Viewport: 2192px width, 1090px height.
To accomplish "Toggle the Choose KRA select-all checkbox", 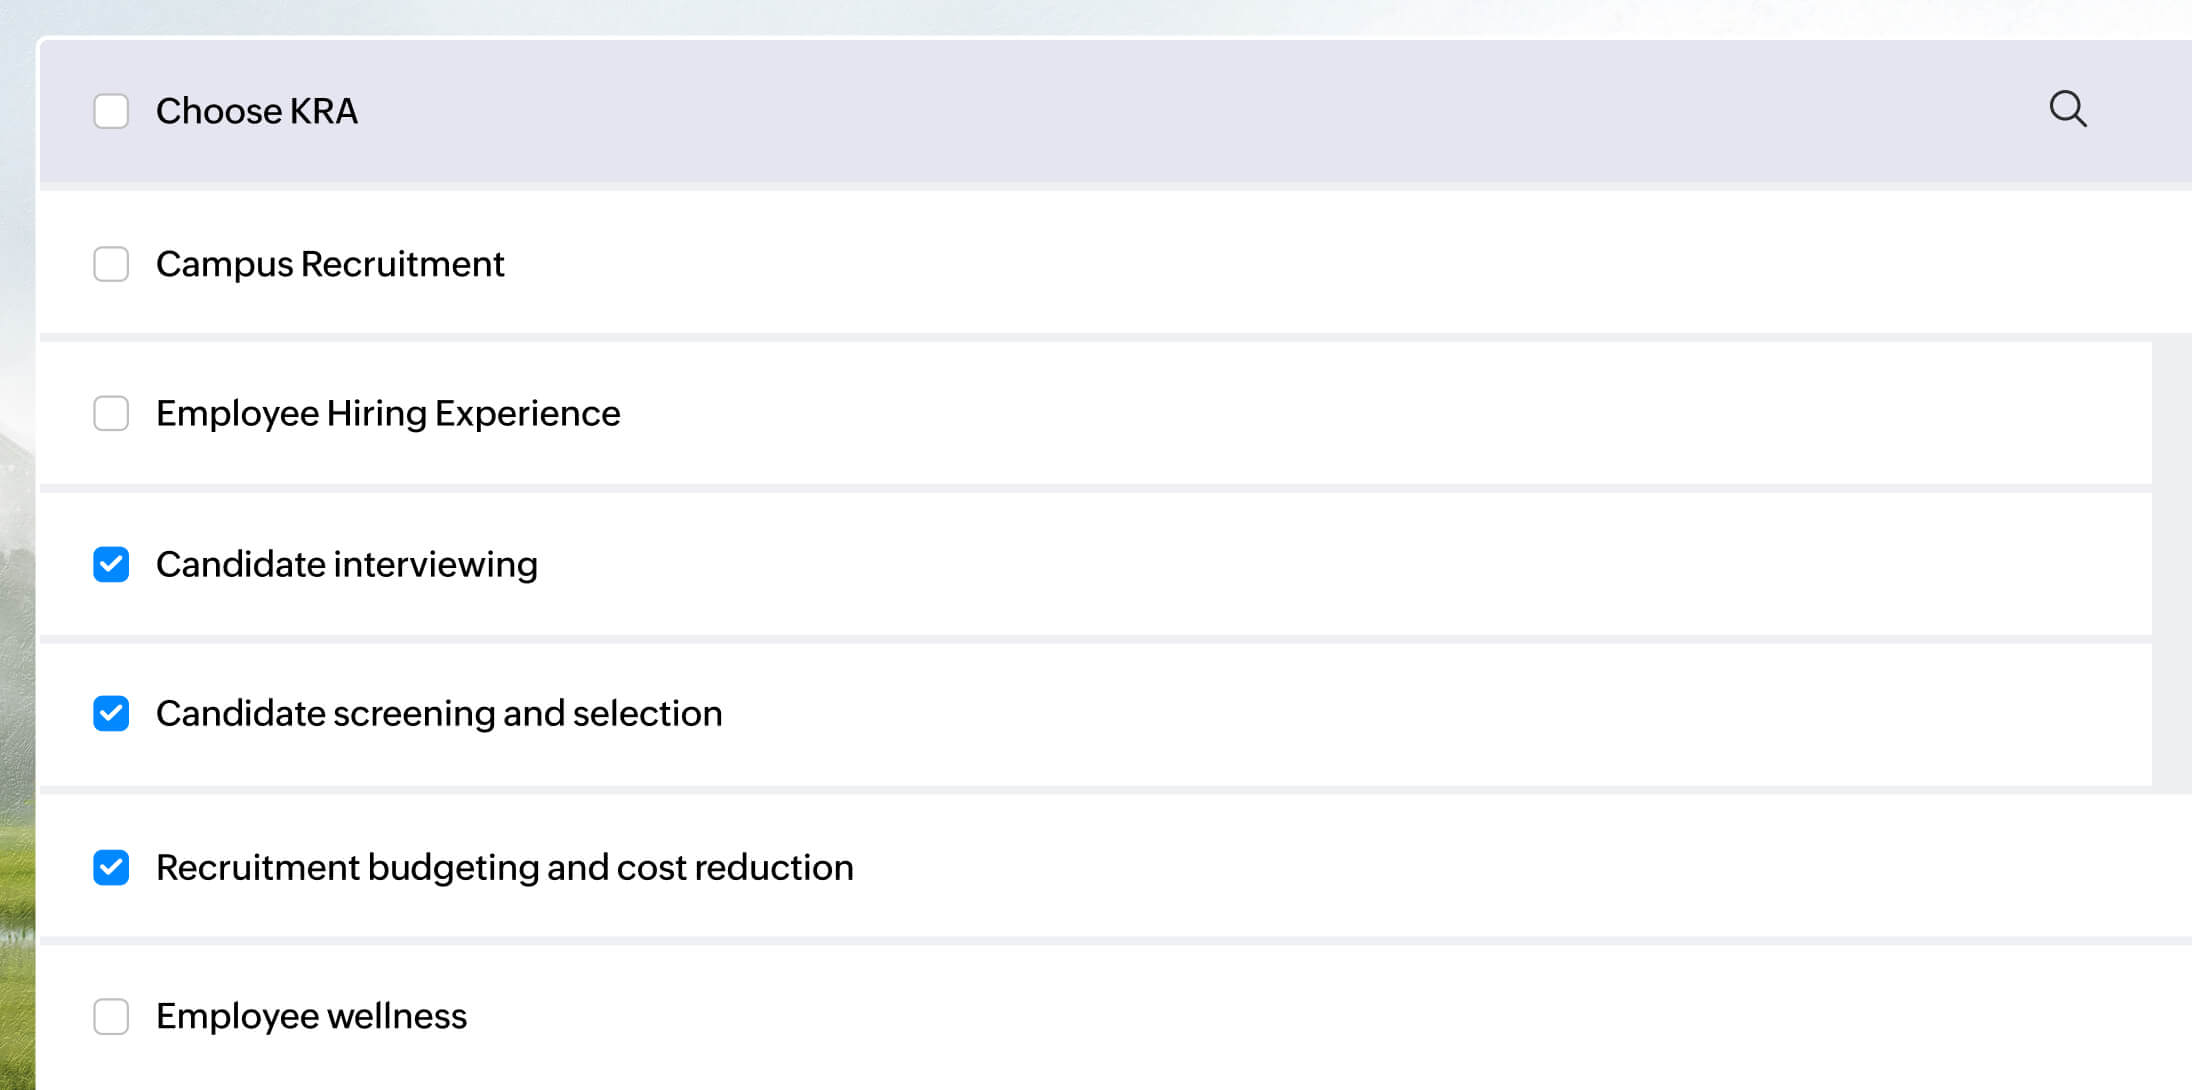I will tap(111, 111).
